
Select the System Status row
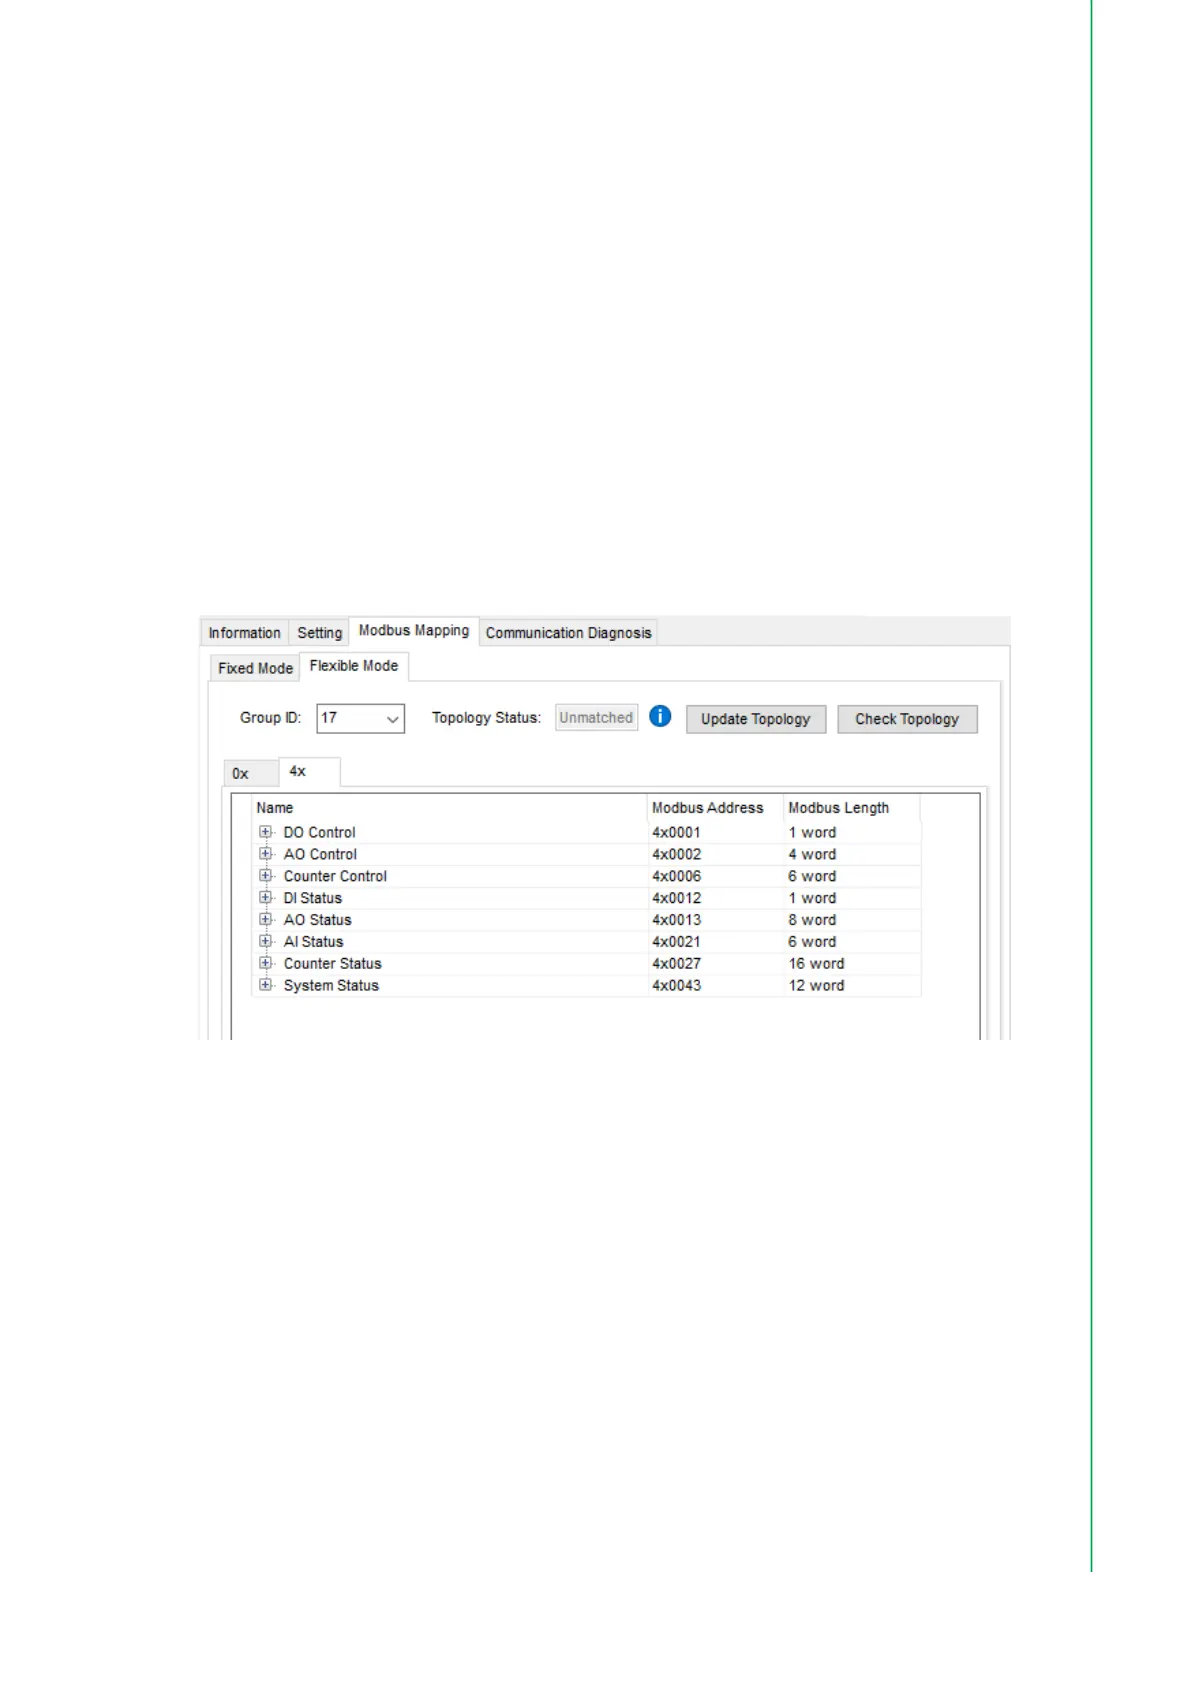click(x=331, y=986)
